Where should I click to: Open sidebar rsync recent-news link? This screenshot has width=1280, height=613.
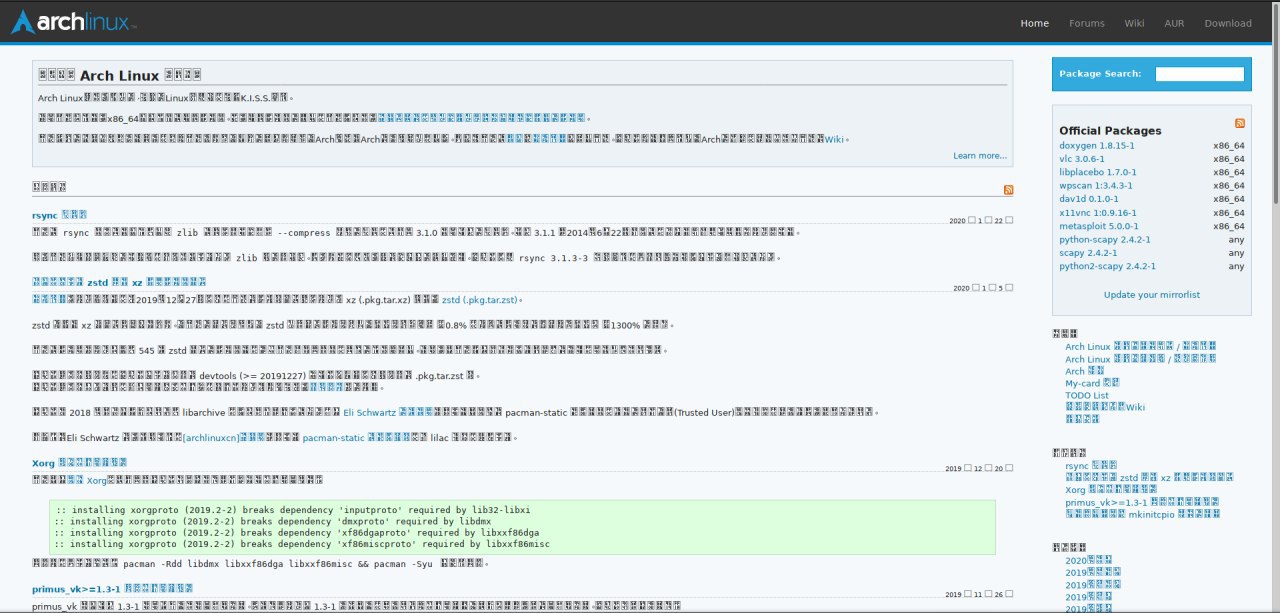click(1091, 466)
